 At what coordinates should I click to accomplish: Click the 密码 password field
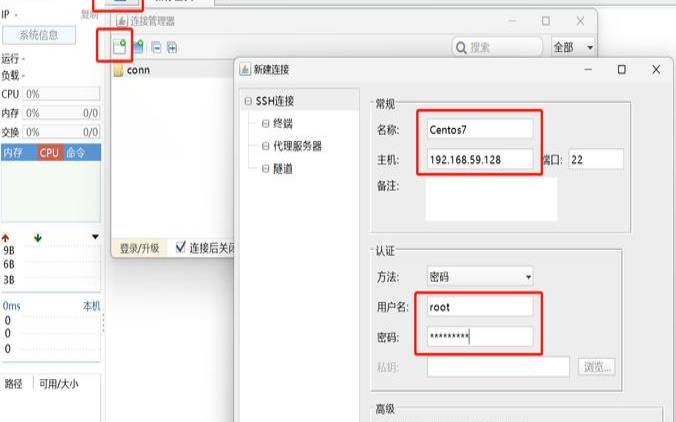point(480,337)
